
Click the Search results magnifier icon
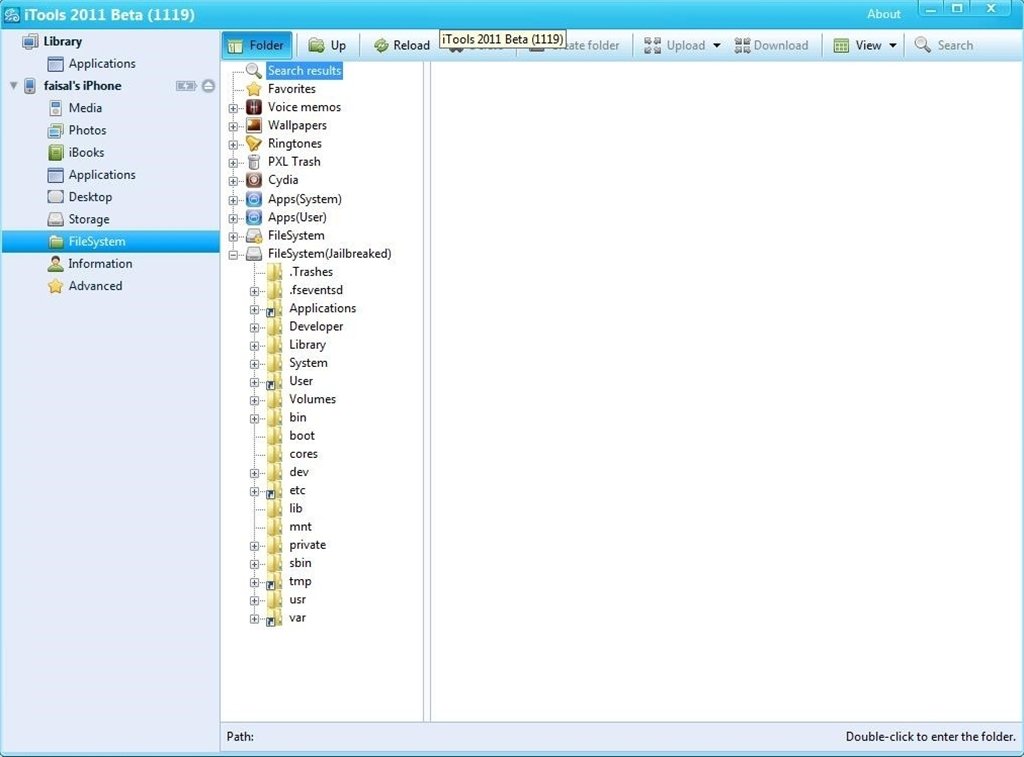click(254, 71)
